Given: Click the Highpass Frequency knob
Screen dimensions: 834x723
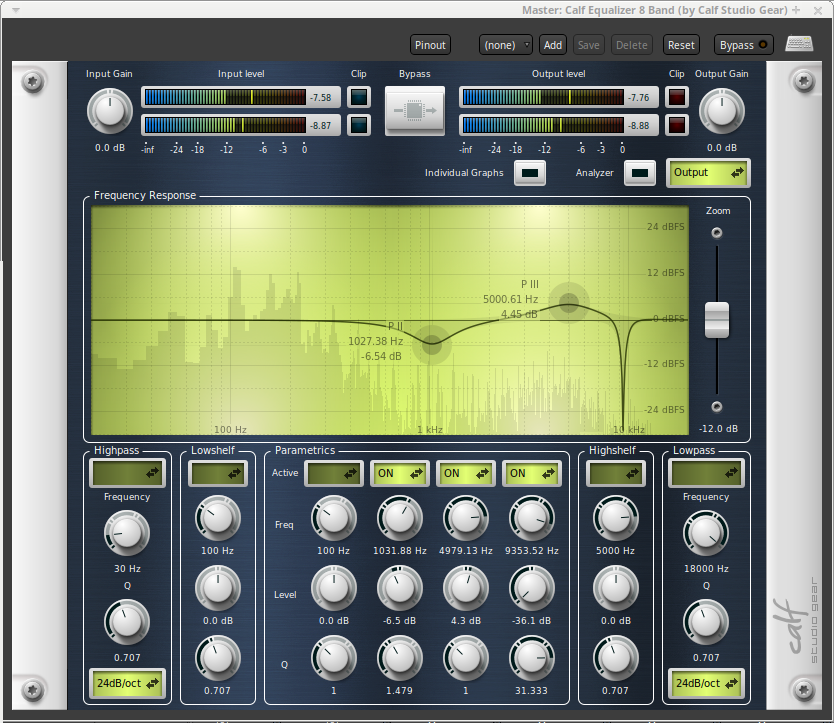Looking at the screenshot, I should [x=127, y=533].
